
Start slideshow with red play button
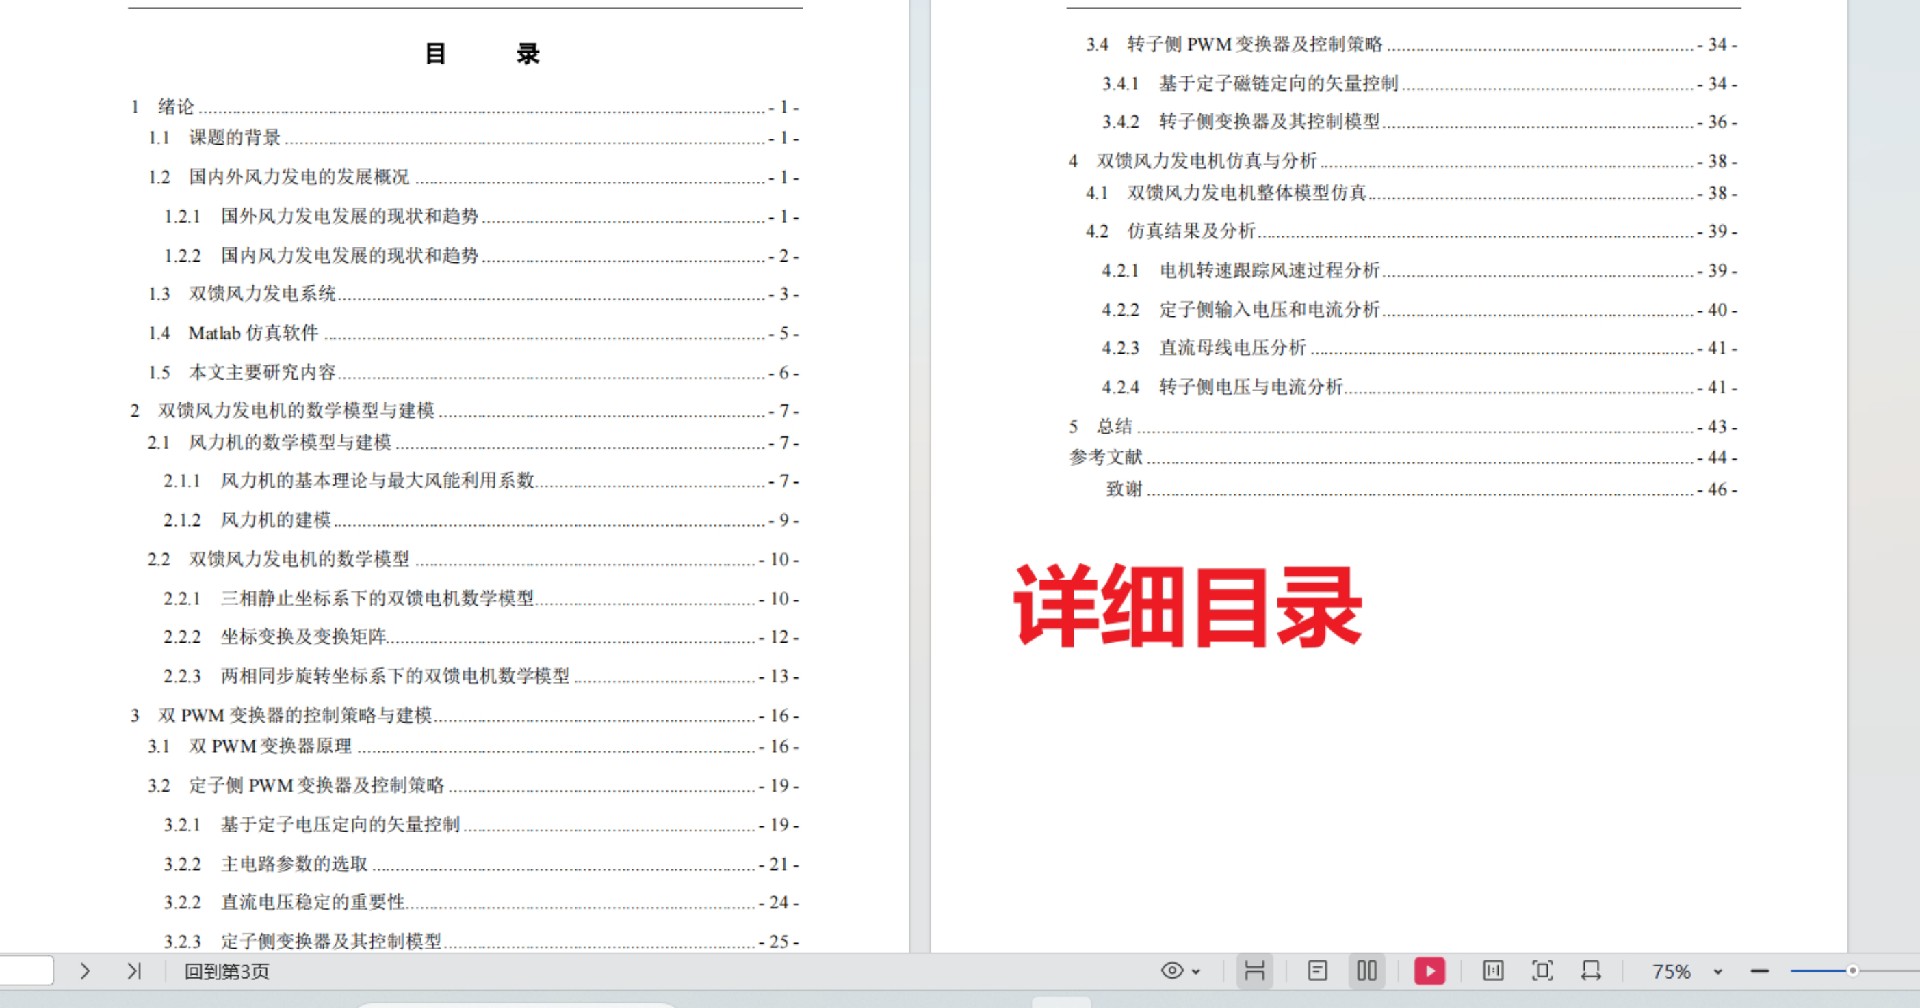click(x=1429, y=970)
